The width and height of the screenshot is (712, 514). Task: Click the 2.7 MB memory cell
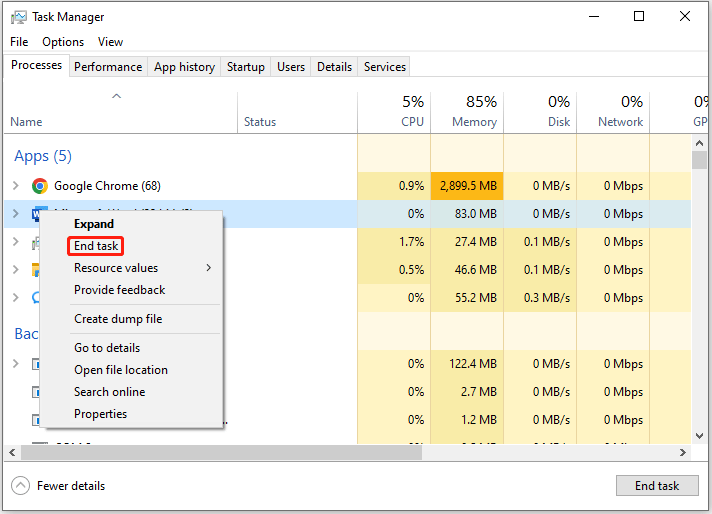coord(467,392)
